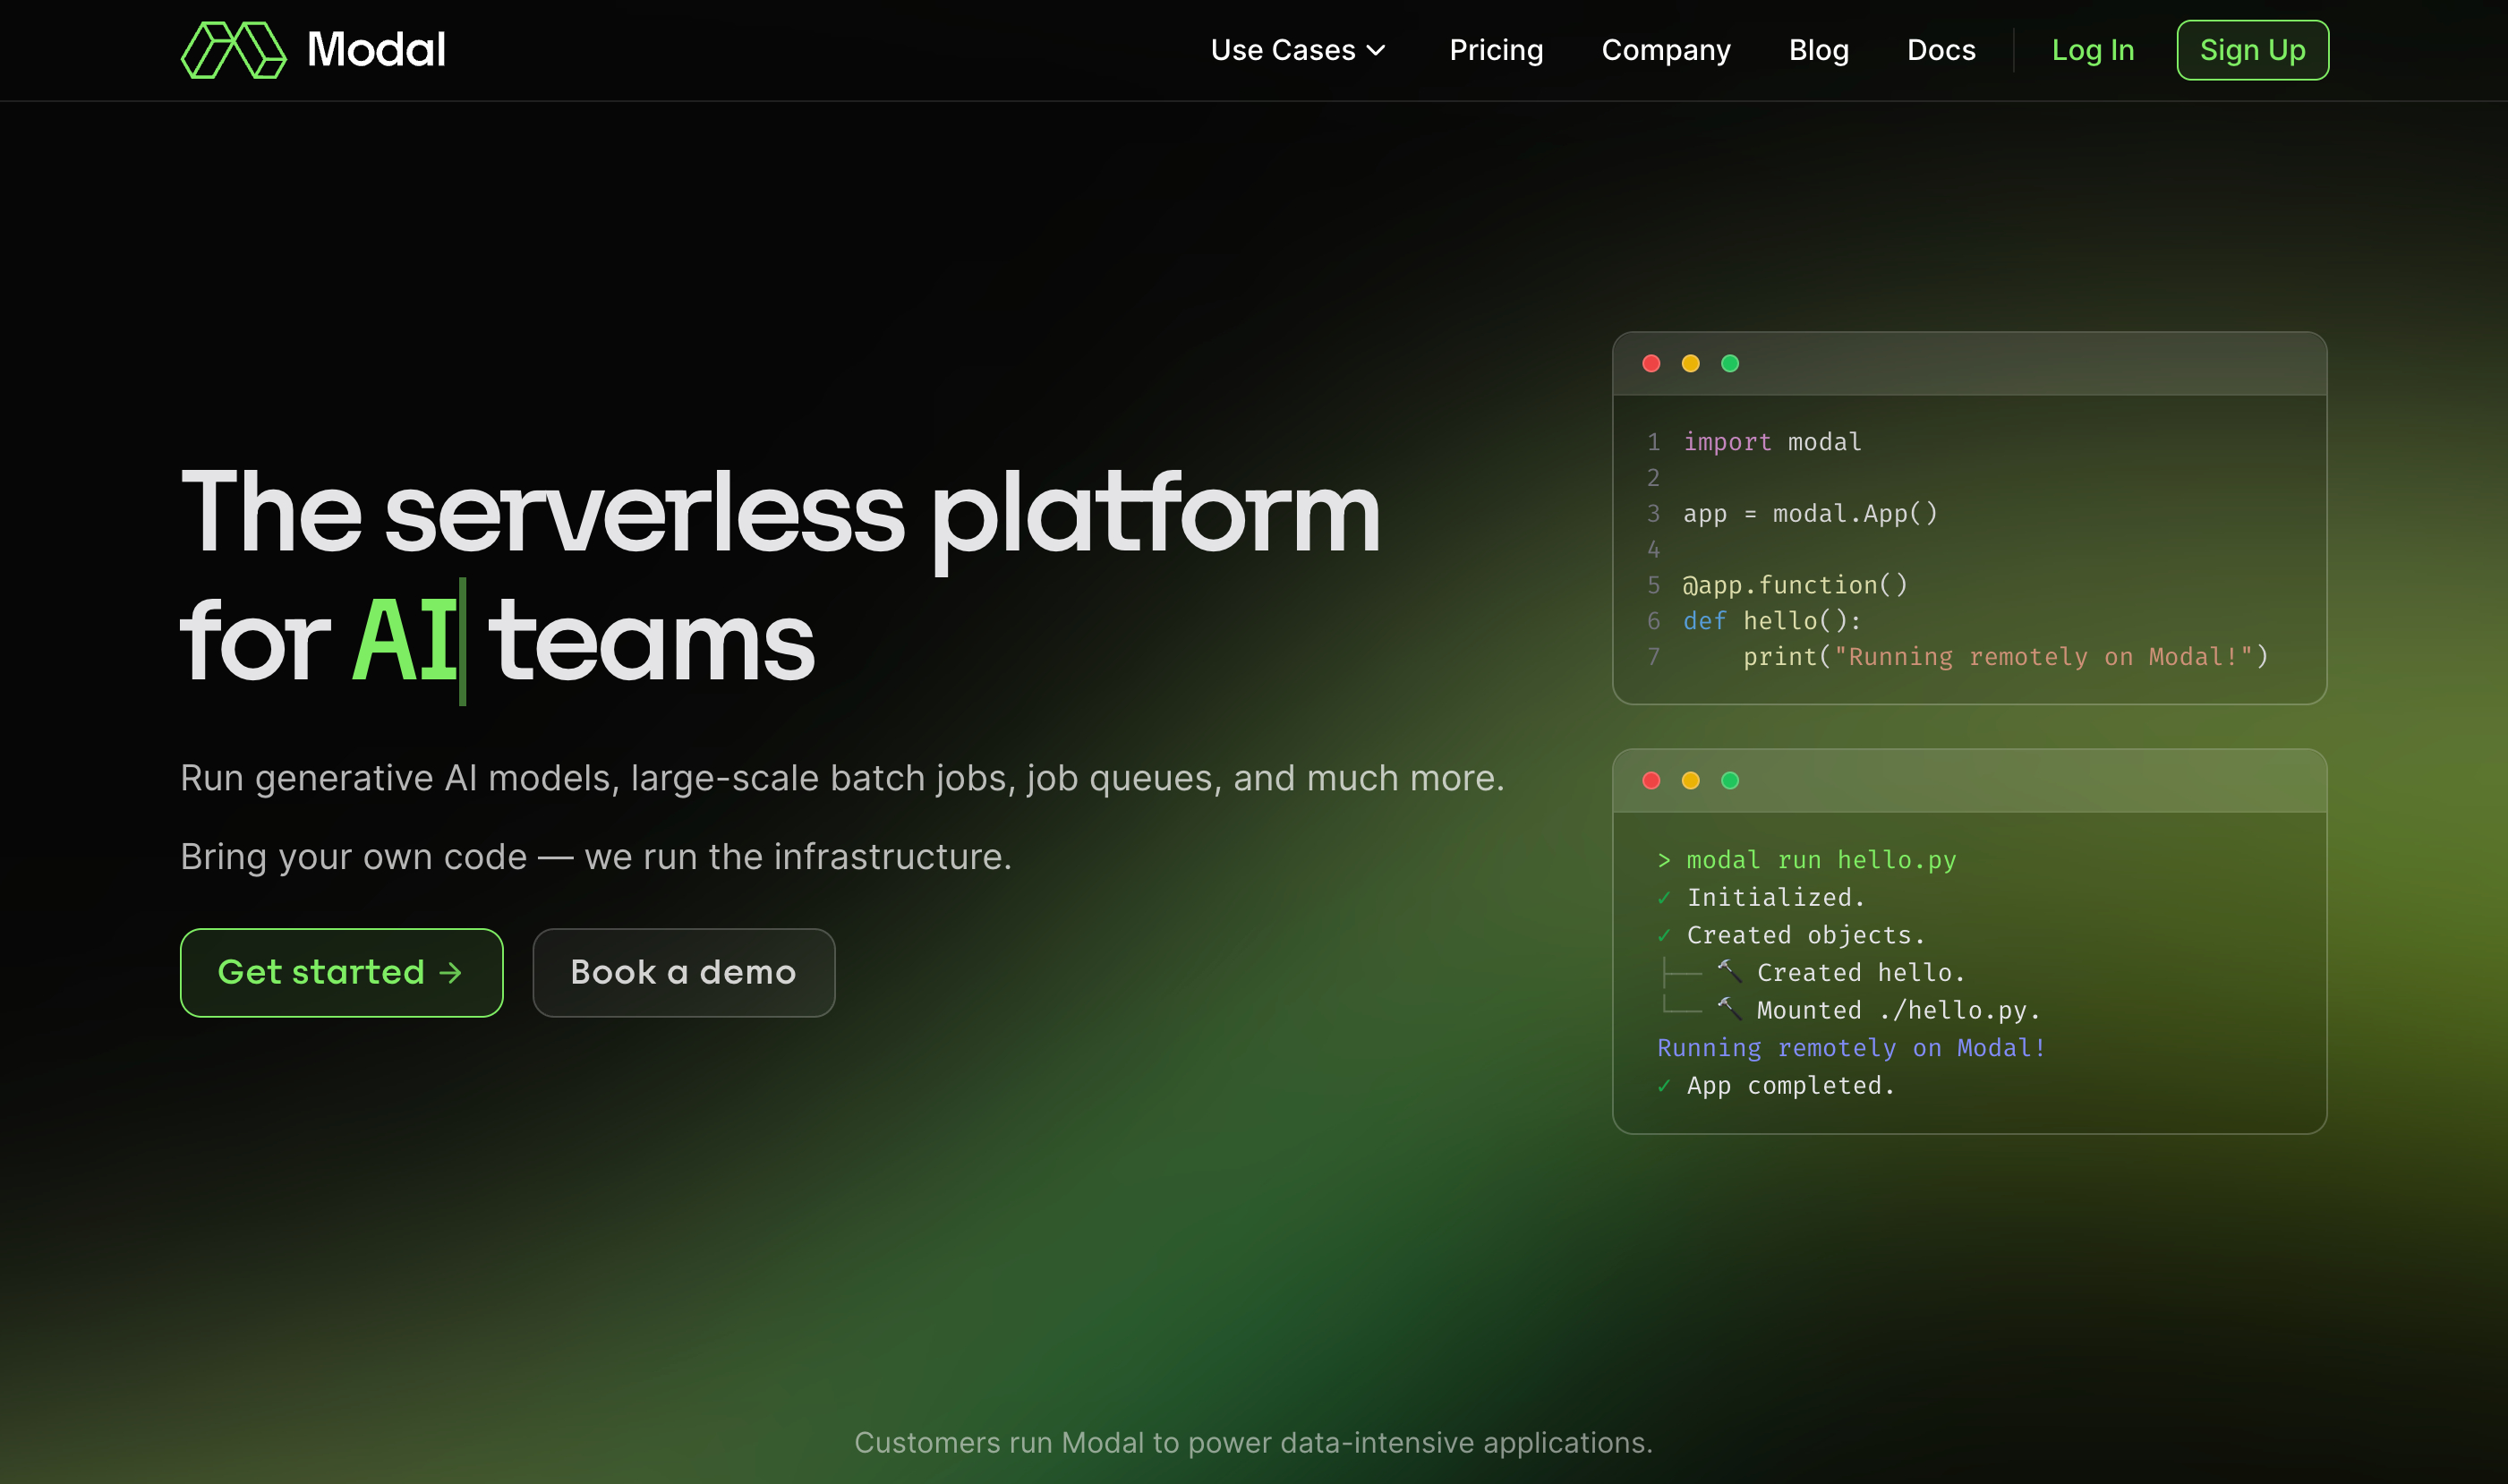Screen dimensions: 2508x1484
Task: Click red dot on terminal window
Action: click(x=1651, y=780)
